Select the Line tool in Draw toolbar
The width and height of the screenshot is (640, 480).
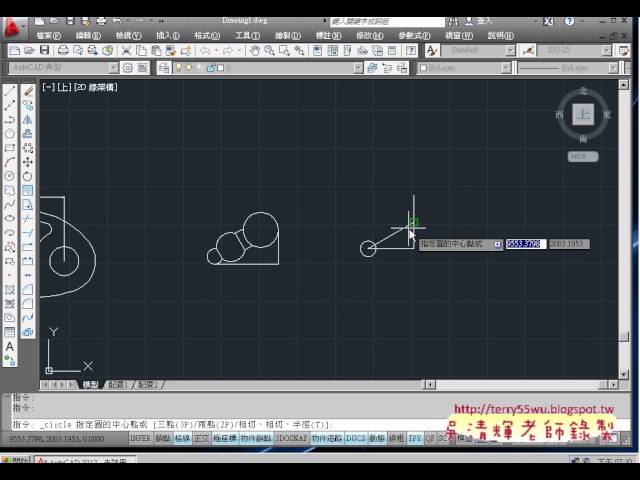[9, 91]
